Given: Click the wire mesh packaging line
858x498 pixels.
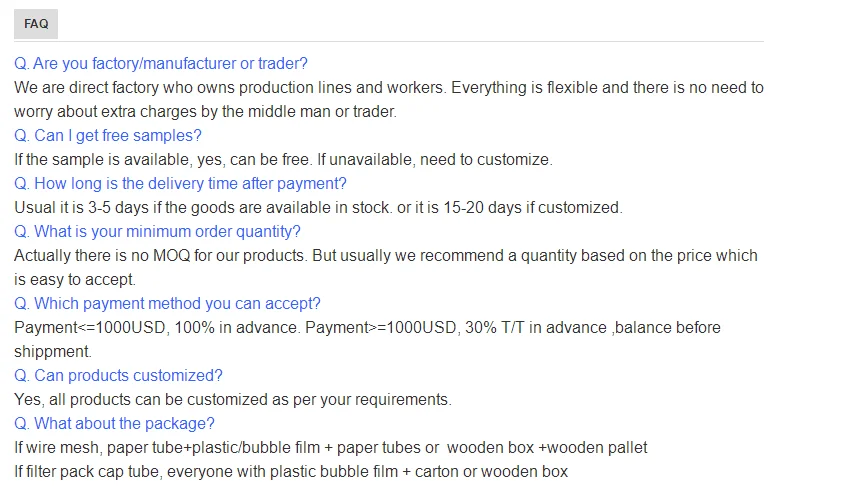Looking at the screenshot, I should coord(331,448).
